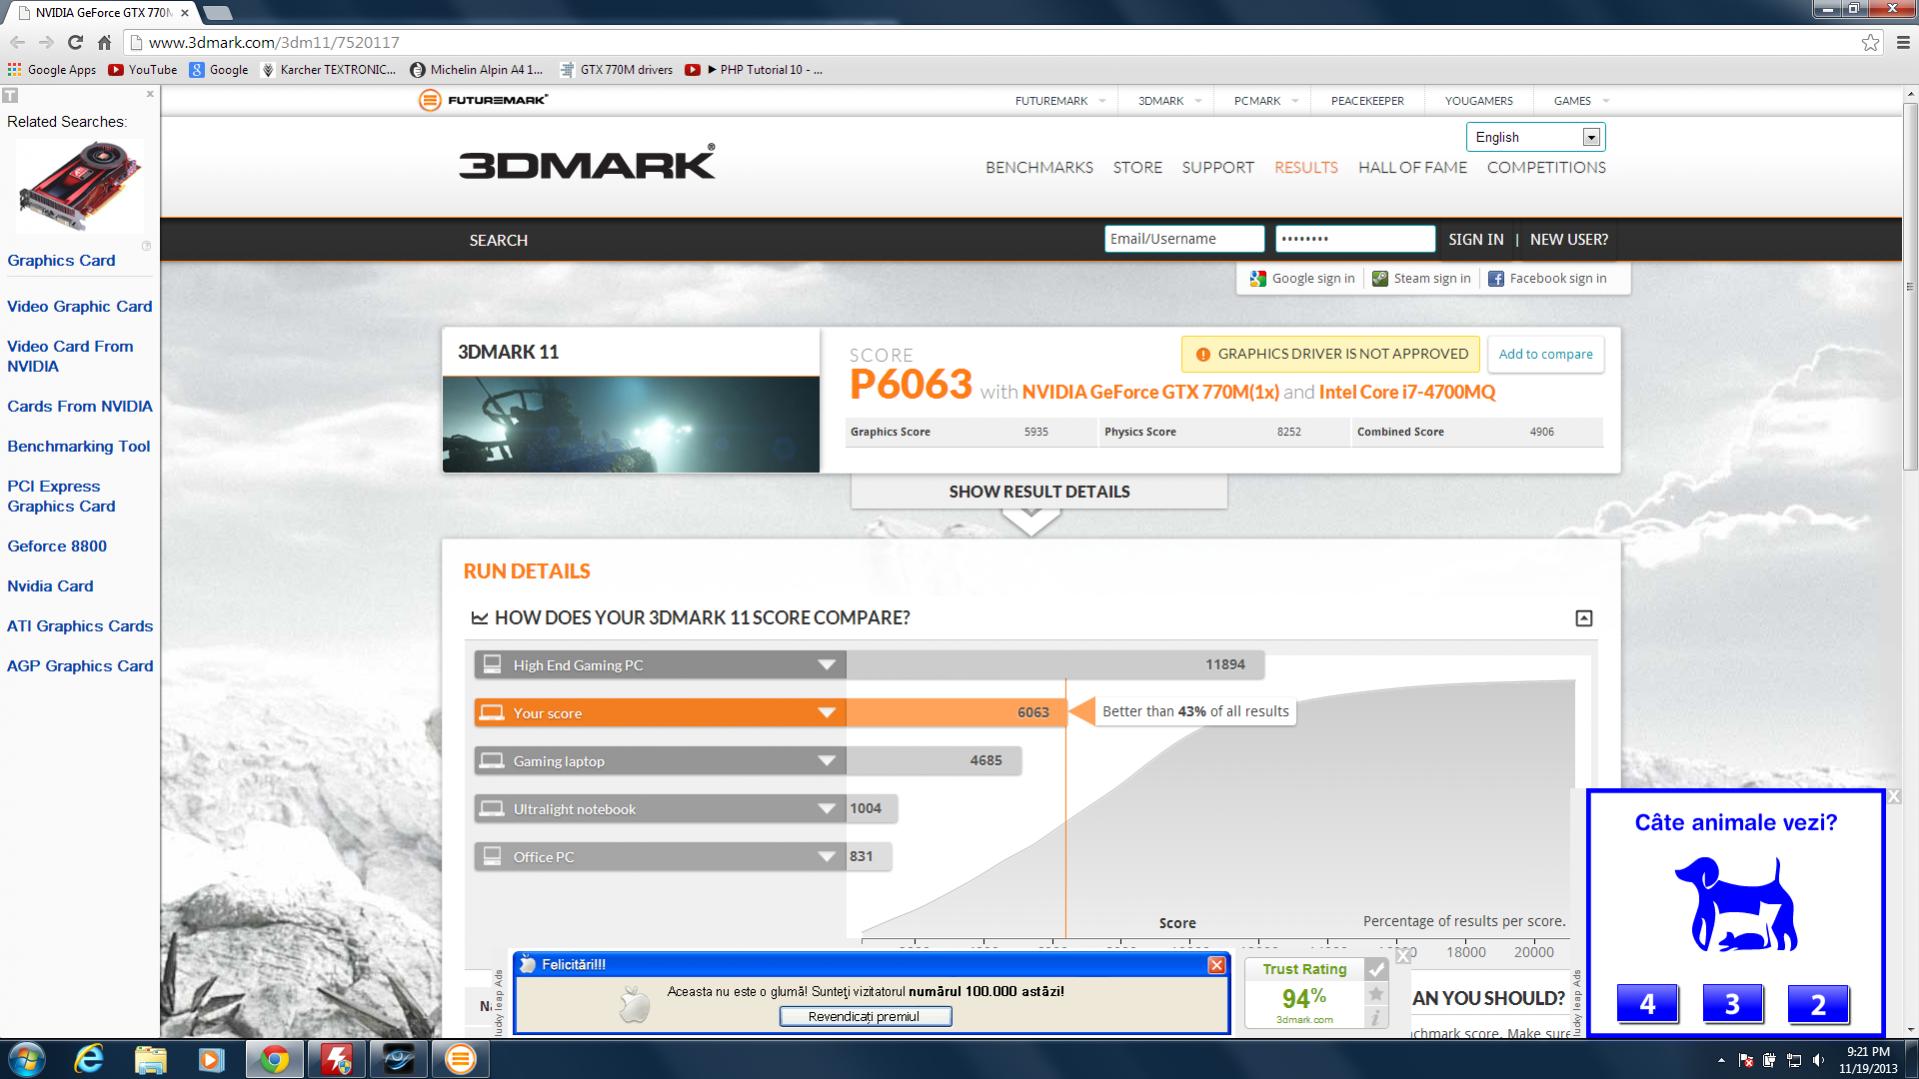Open BENCHMARKS navigation item

click(x=1039, y=167)
